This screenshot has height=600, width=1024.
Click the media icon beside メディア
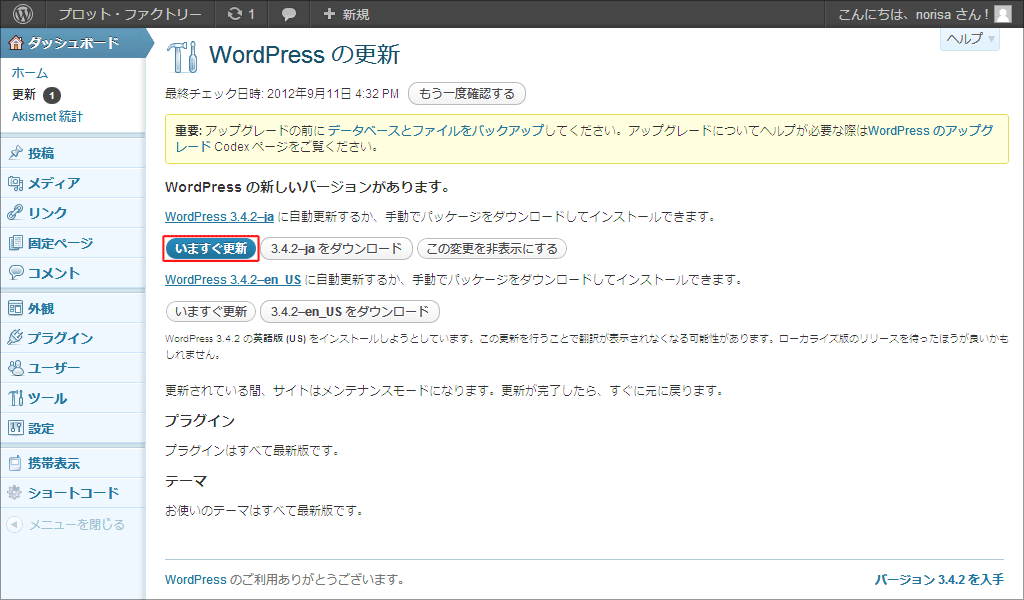[16, 183]
